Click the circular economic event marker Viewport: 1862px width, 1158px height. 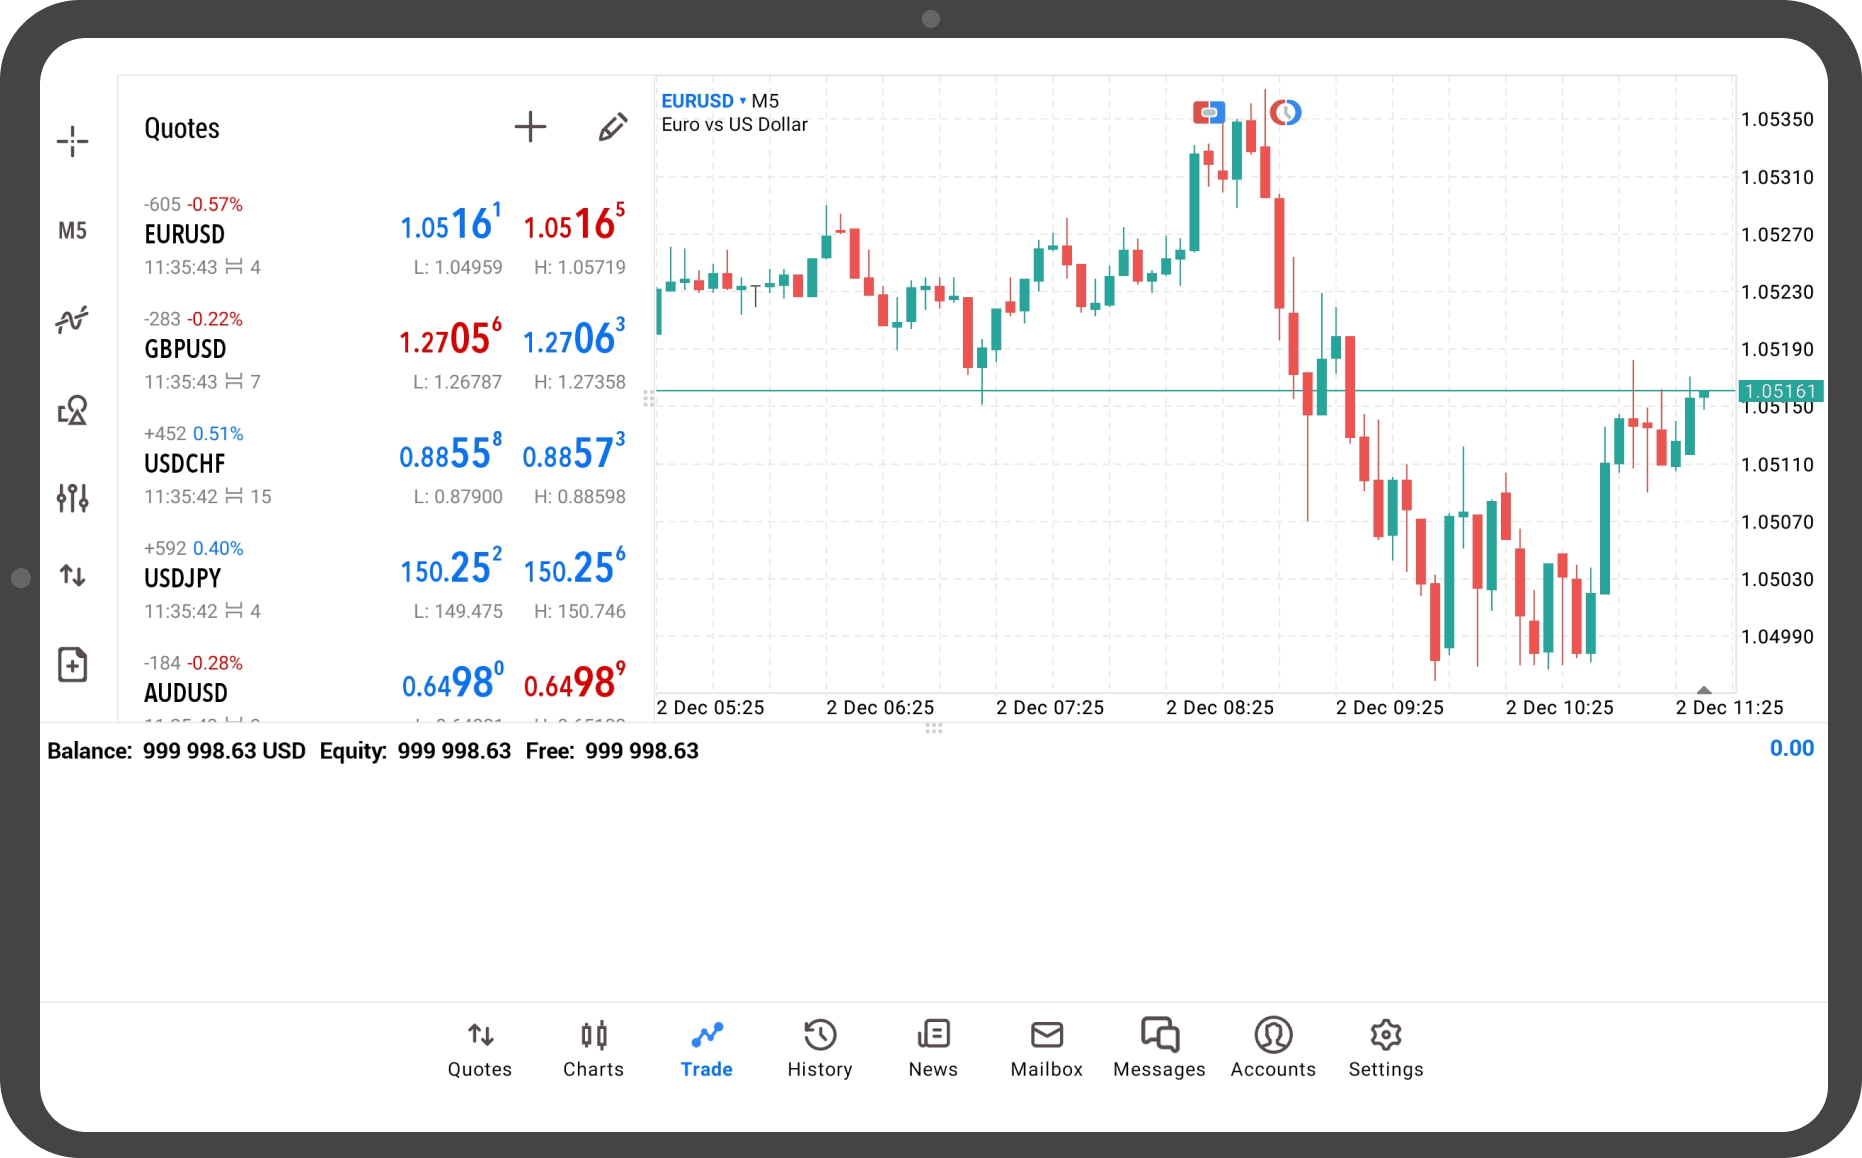[x=1285, y=112]
